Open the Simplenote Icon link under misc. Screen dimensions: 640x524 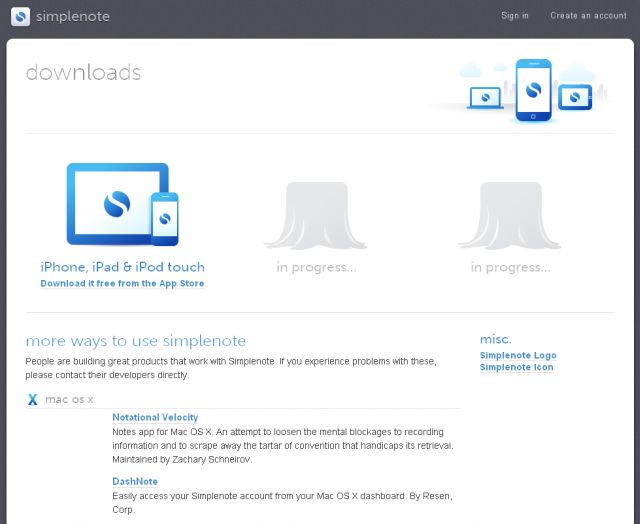coord(516,367)
